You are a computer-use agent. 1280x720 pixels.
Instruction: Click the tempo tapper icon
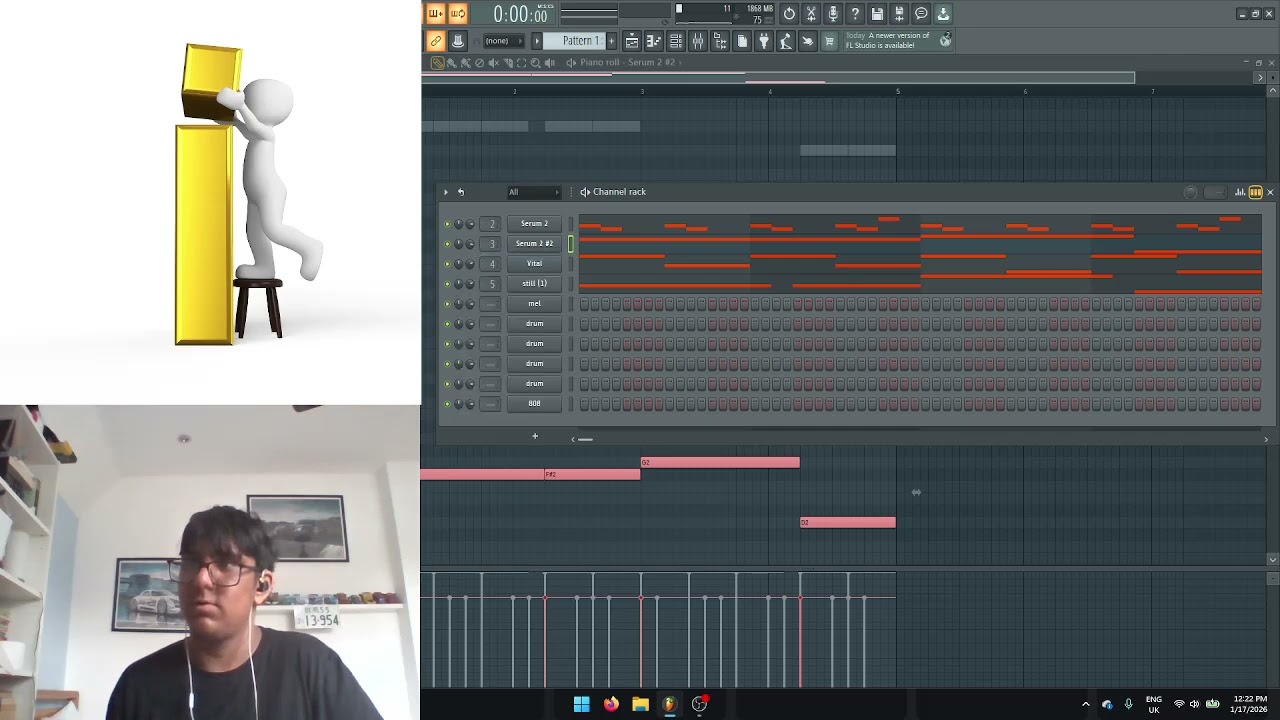786,41
